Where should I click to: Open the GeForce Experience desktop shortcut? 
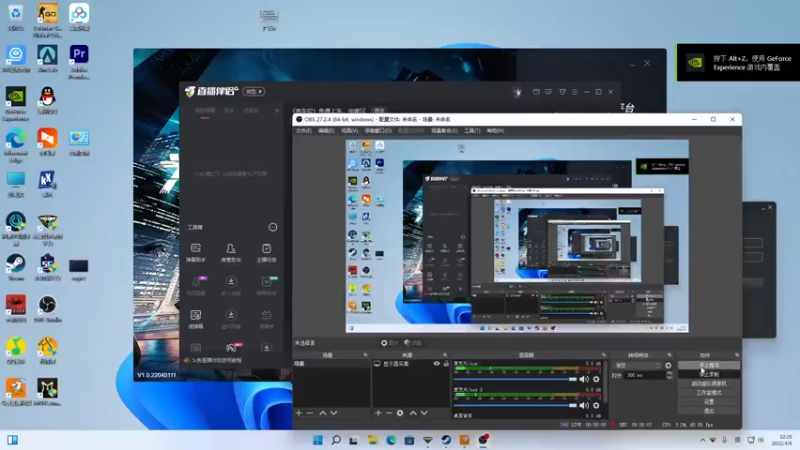(x=16, y=104)
